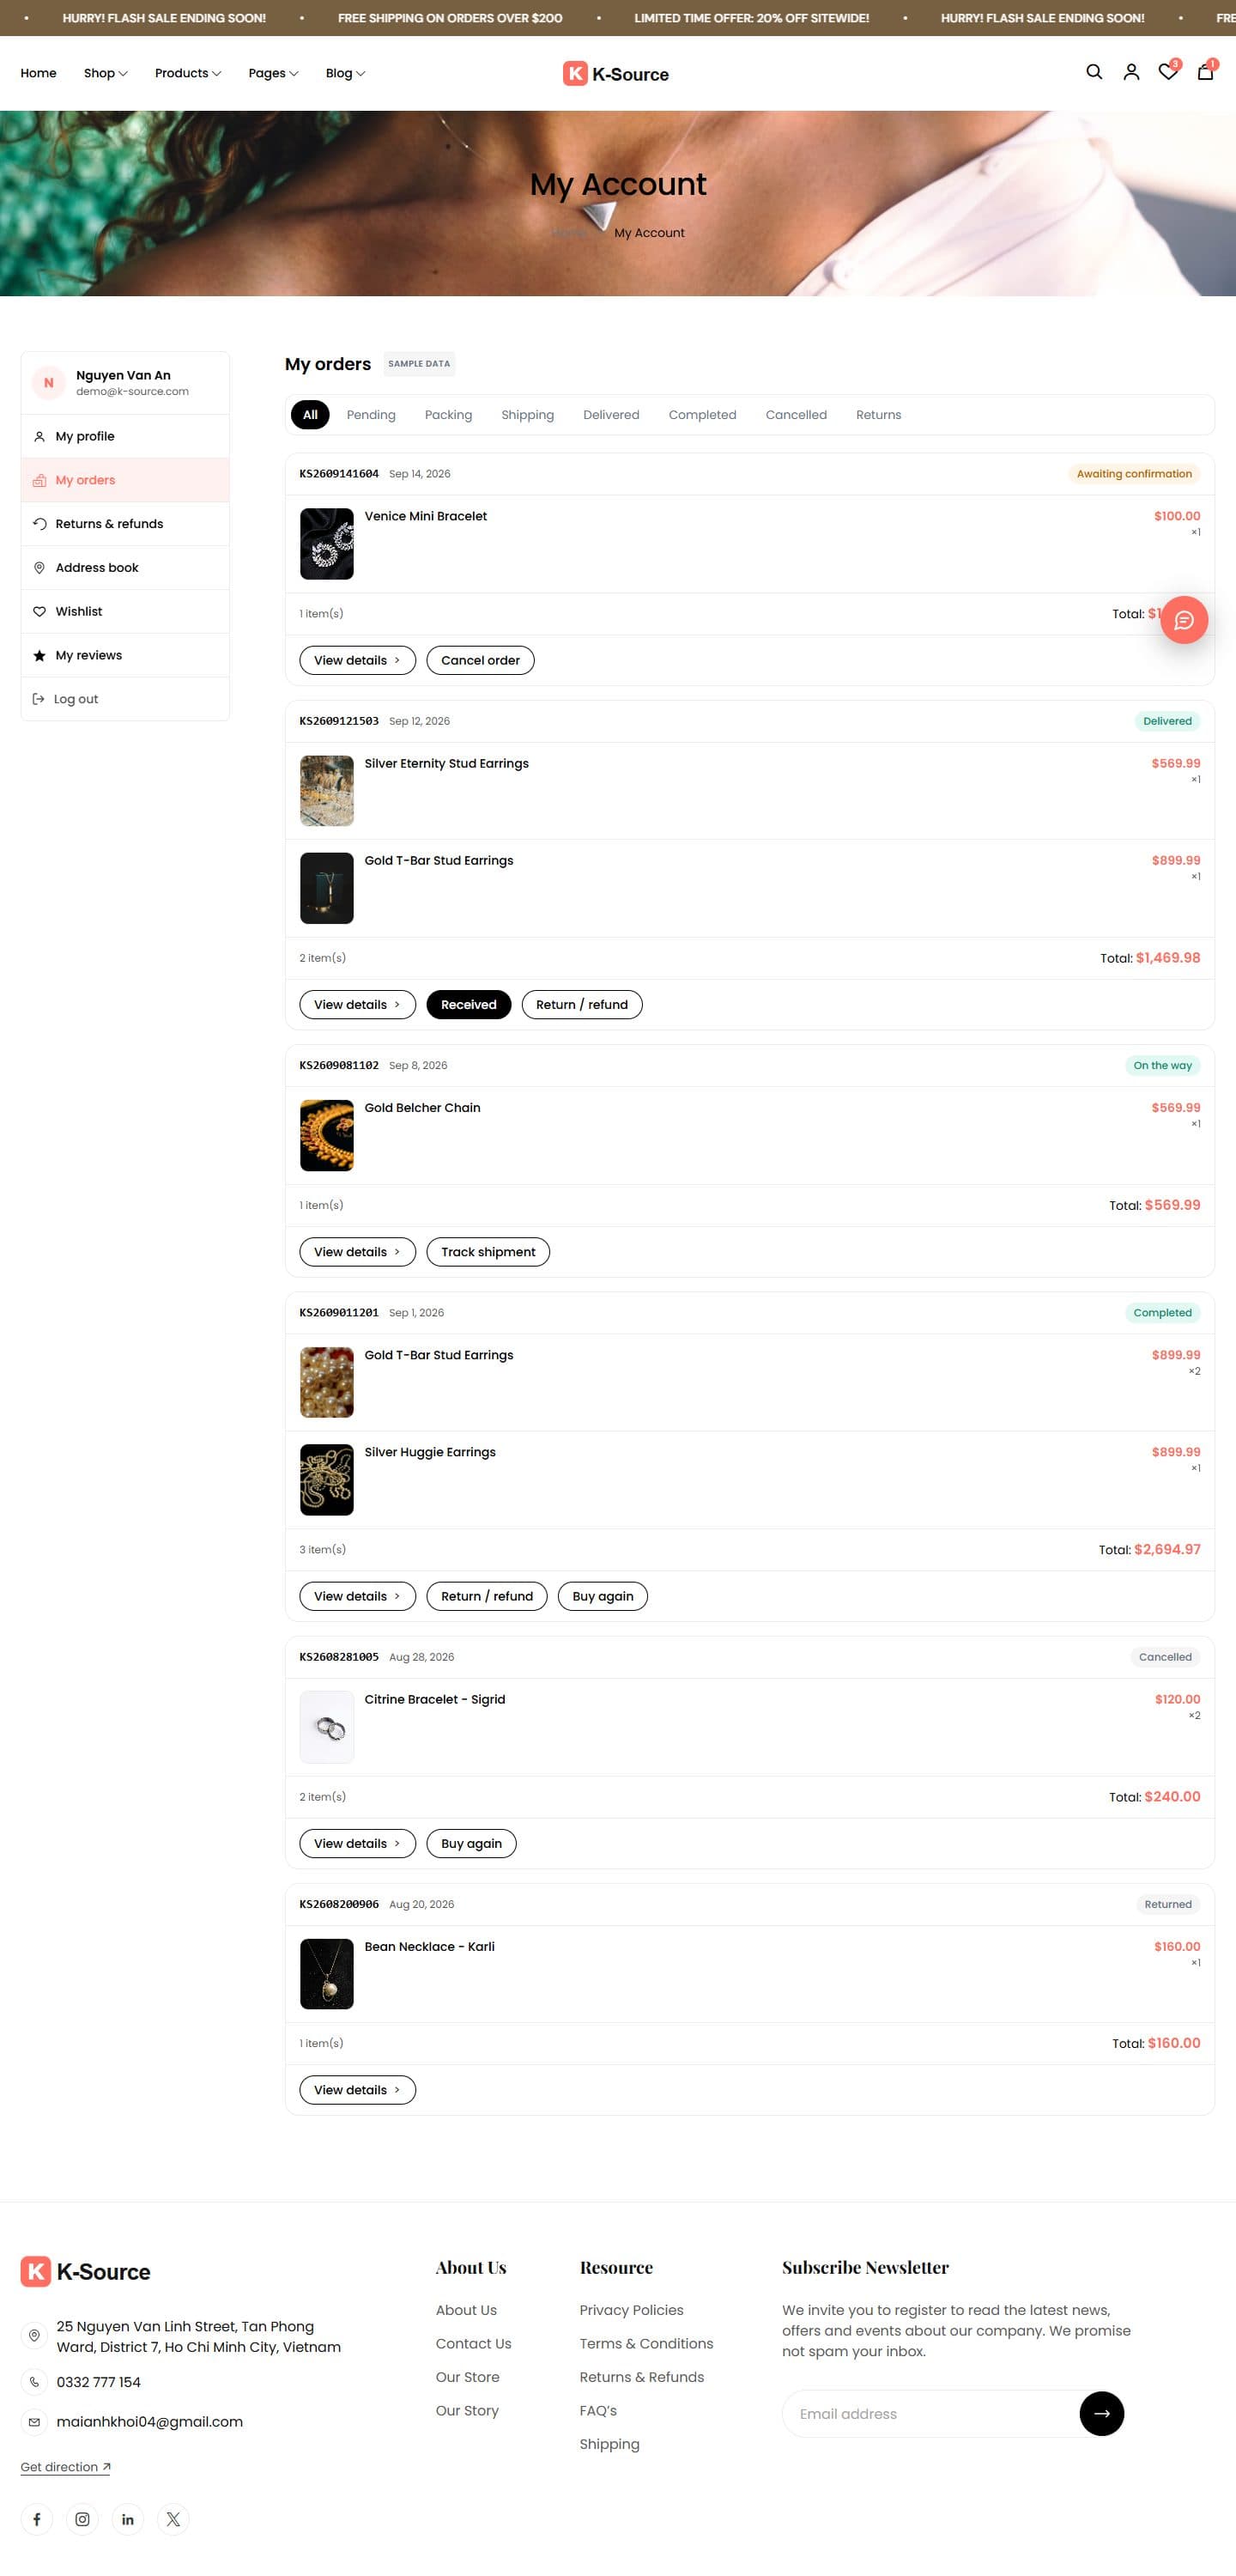Open the wishlist heart icon in header
The width and height of the screenshot is (1236, 2576).
[1168, 71]
